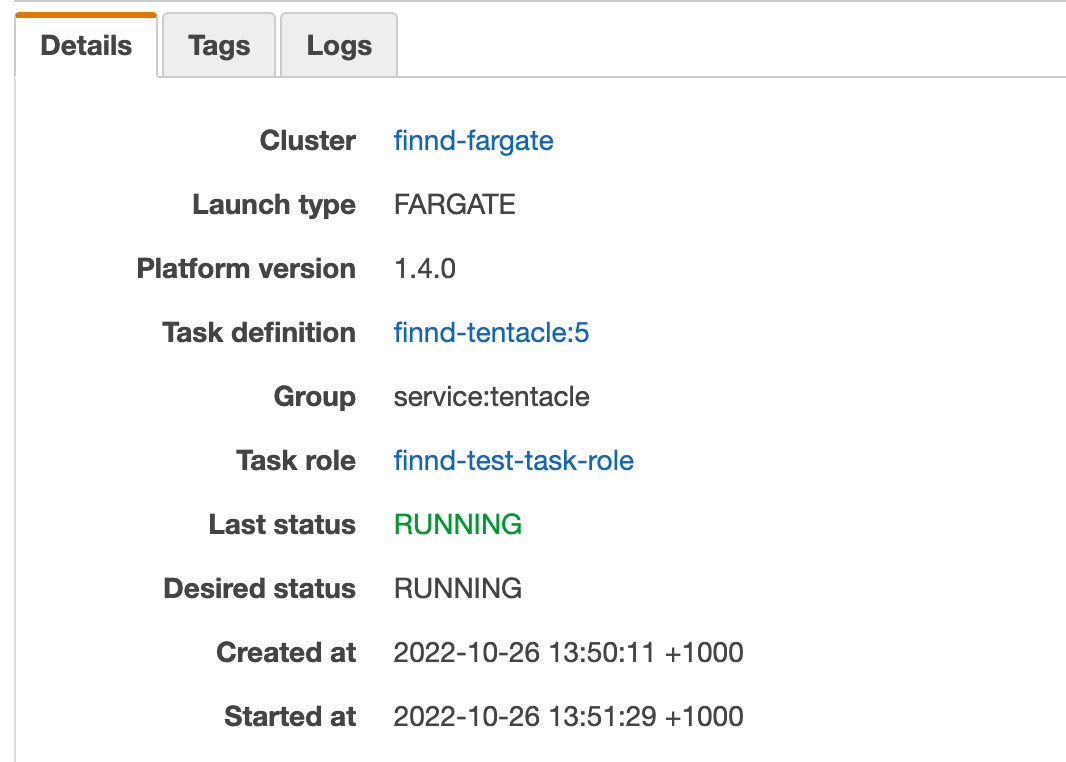Select the Launch type label
Screen dimensions: 1066x762
[x=274, y=204]
